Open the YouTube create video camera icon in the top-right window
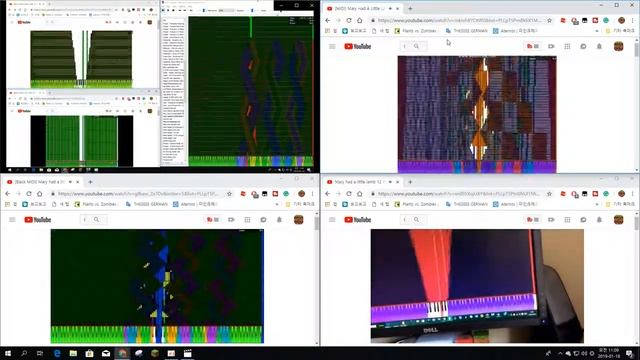The image size is (640, 360). (551, 47)
